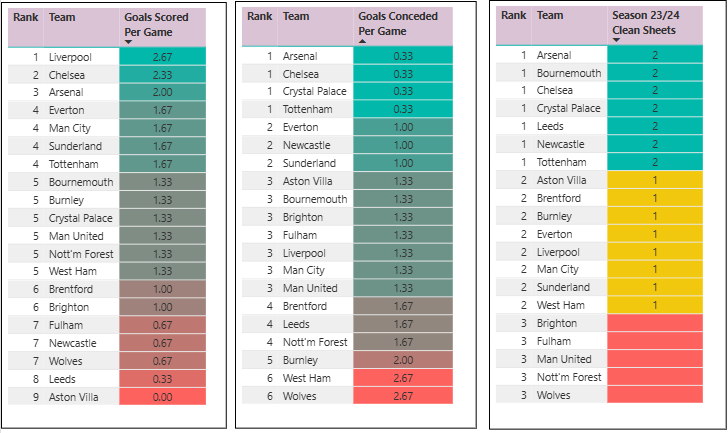
Task: Select Liverpool in the Goals Scored table
Action: click(71, 57)
